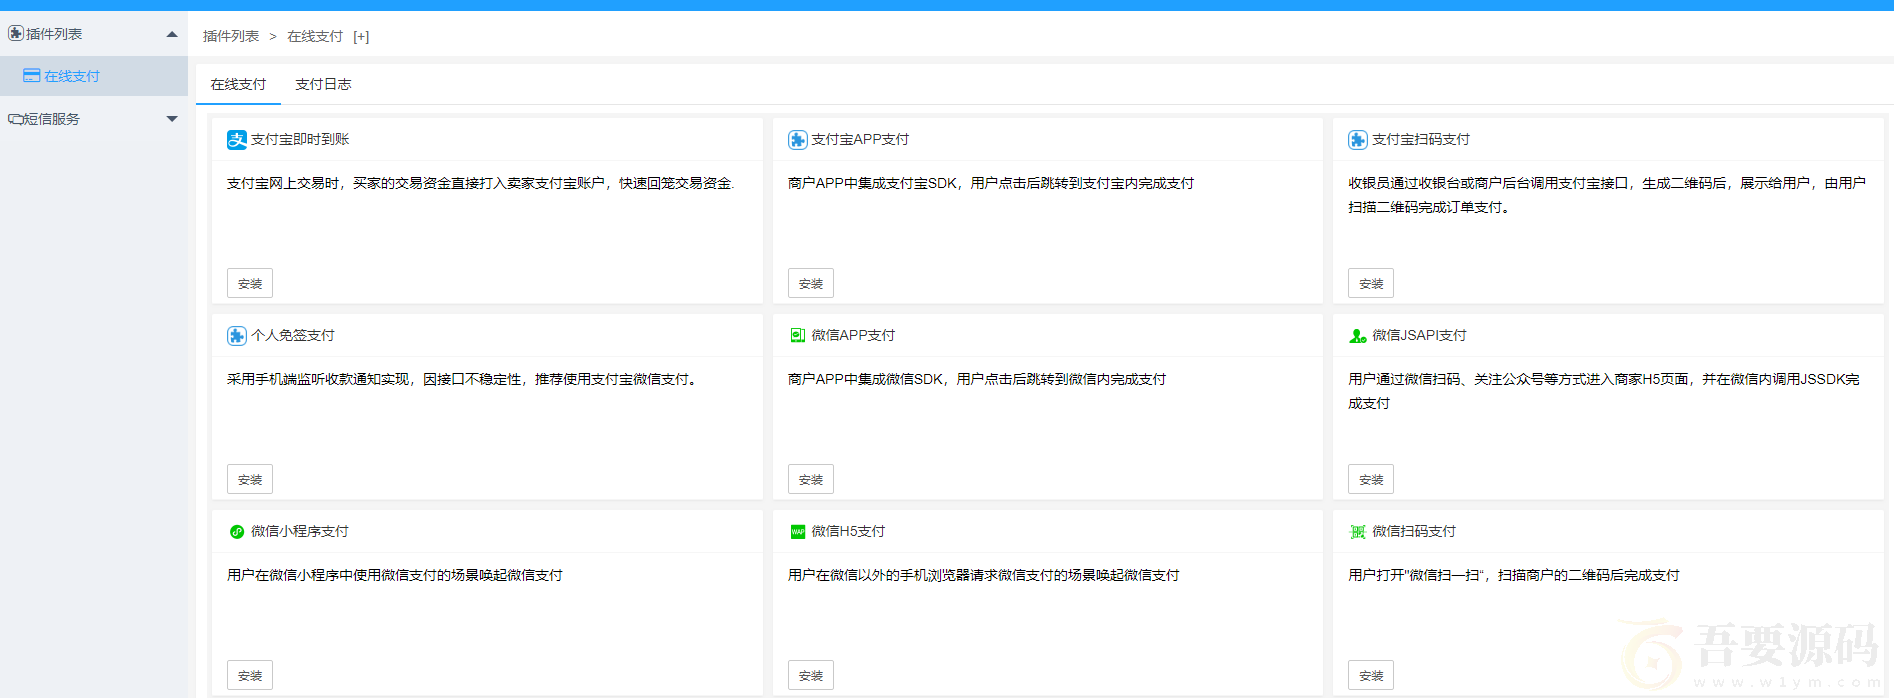This screenshot has height=698, width=1894.
Task: Open the 插件列表 sidebar menu
Action: point(94,34)
